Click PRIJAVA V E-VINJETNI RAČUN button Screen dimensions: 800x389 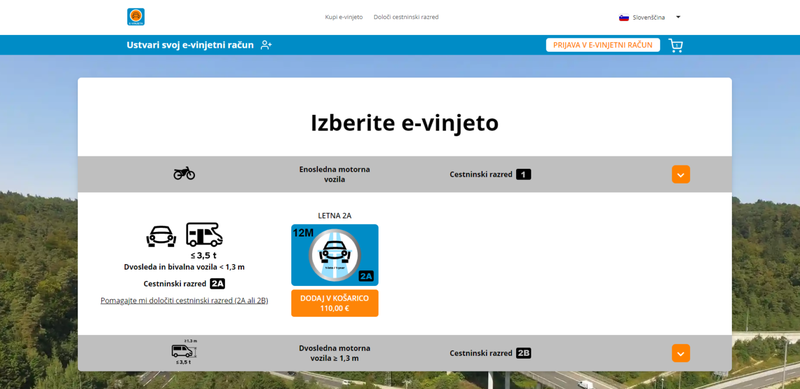603,45
